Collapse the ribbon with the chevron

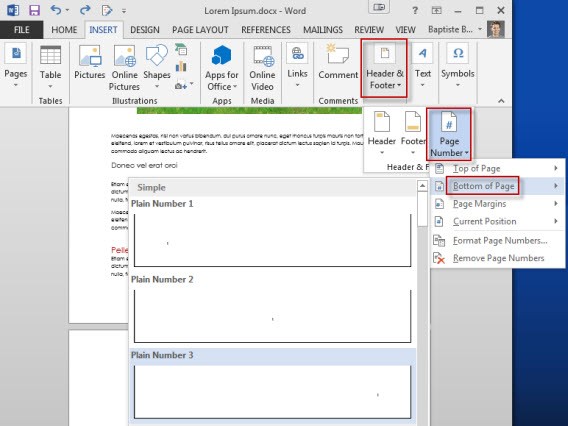pos(501,101)
